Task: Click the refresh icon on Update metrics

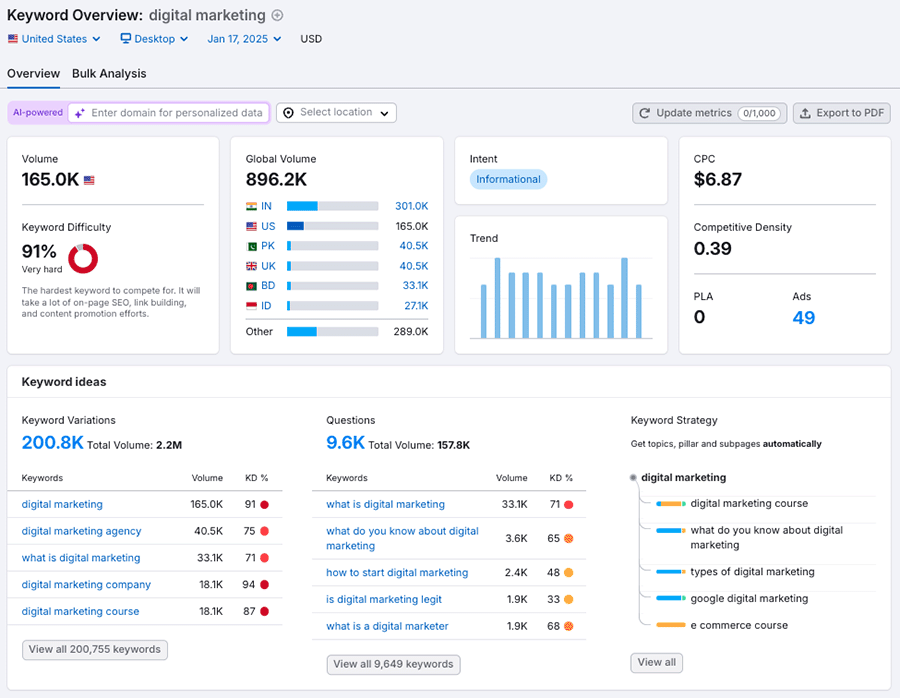Action: 645,114
